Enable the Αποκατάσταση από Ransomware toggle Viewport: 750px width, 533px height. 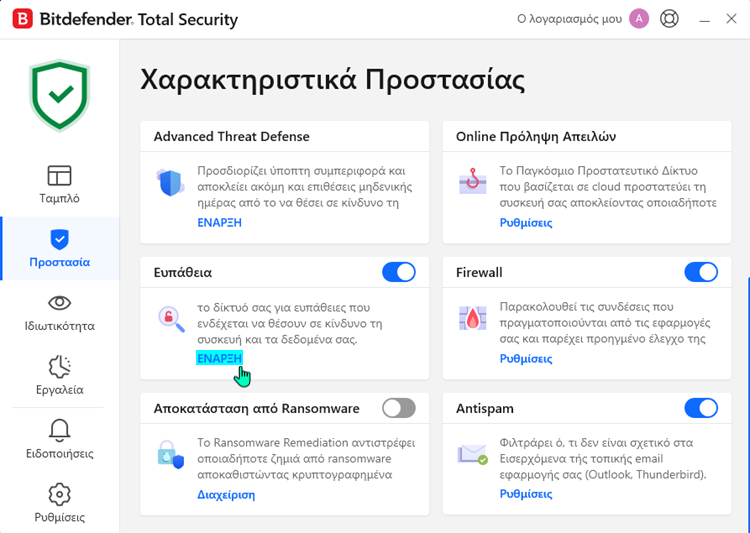[x=398, y=408]
